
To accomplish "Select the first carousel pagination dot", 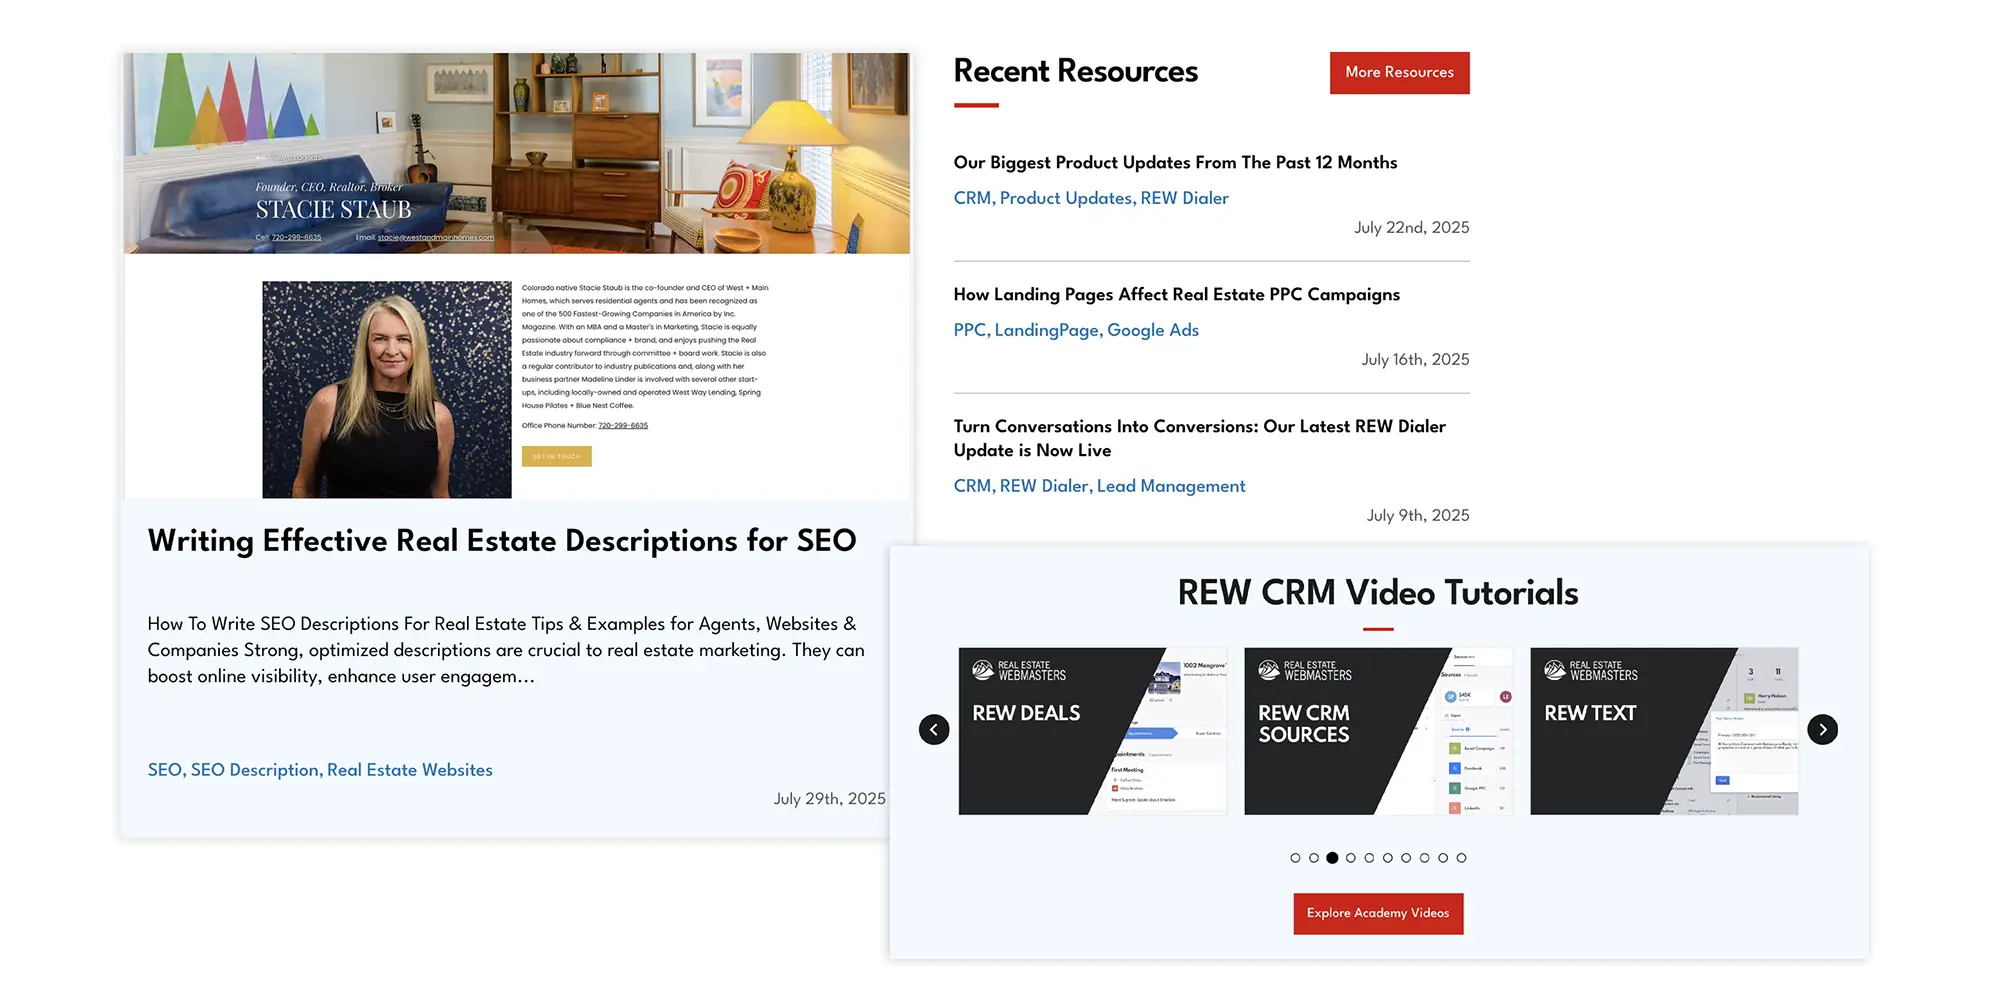I will [1296, 858].
